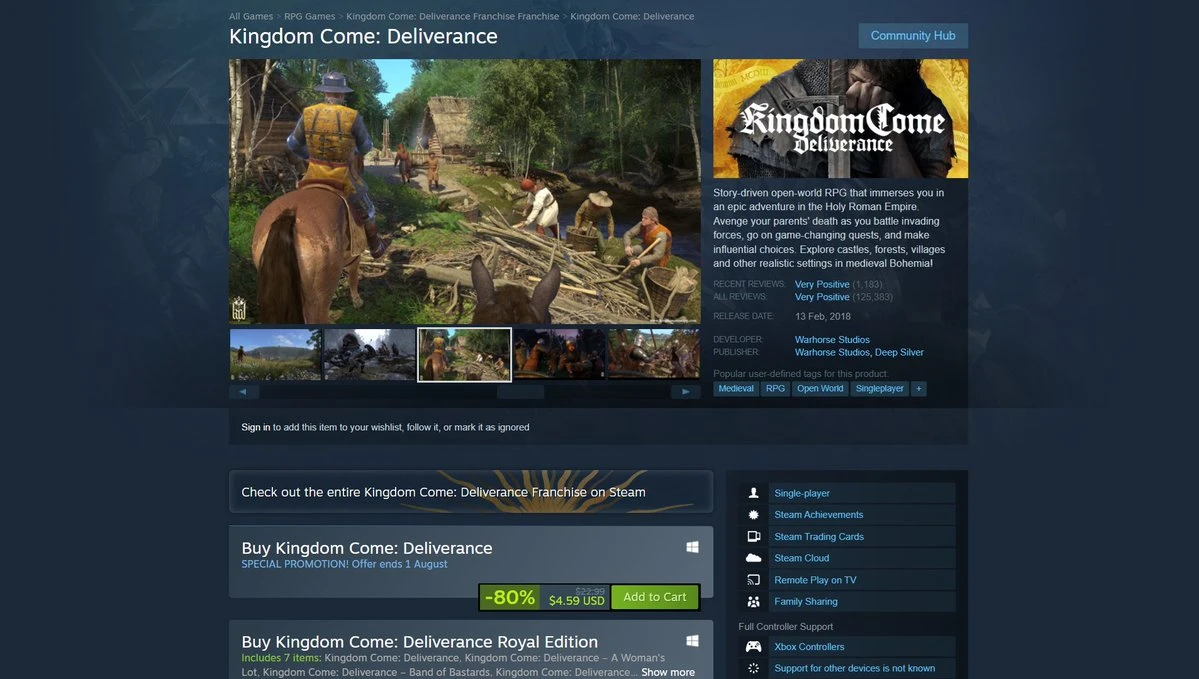Go to RPG Games breadcrumb
1199x679 pixels.
[310, 16]
